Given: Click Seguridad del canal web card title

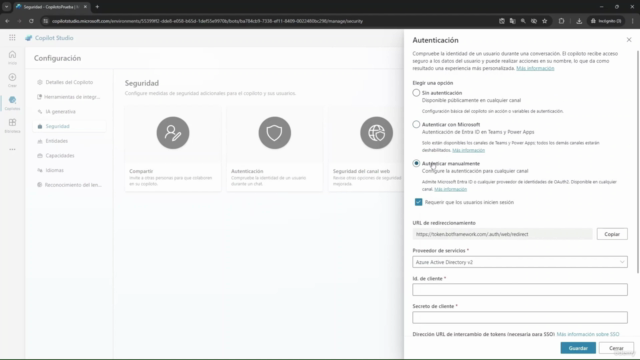Looking at the screenshot, I should click(x=361, y=171).
